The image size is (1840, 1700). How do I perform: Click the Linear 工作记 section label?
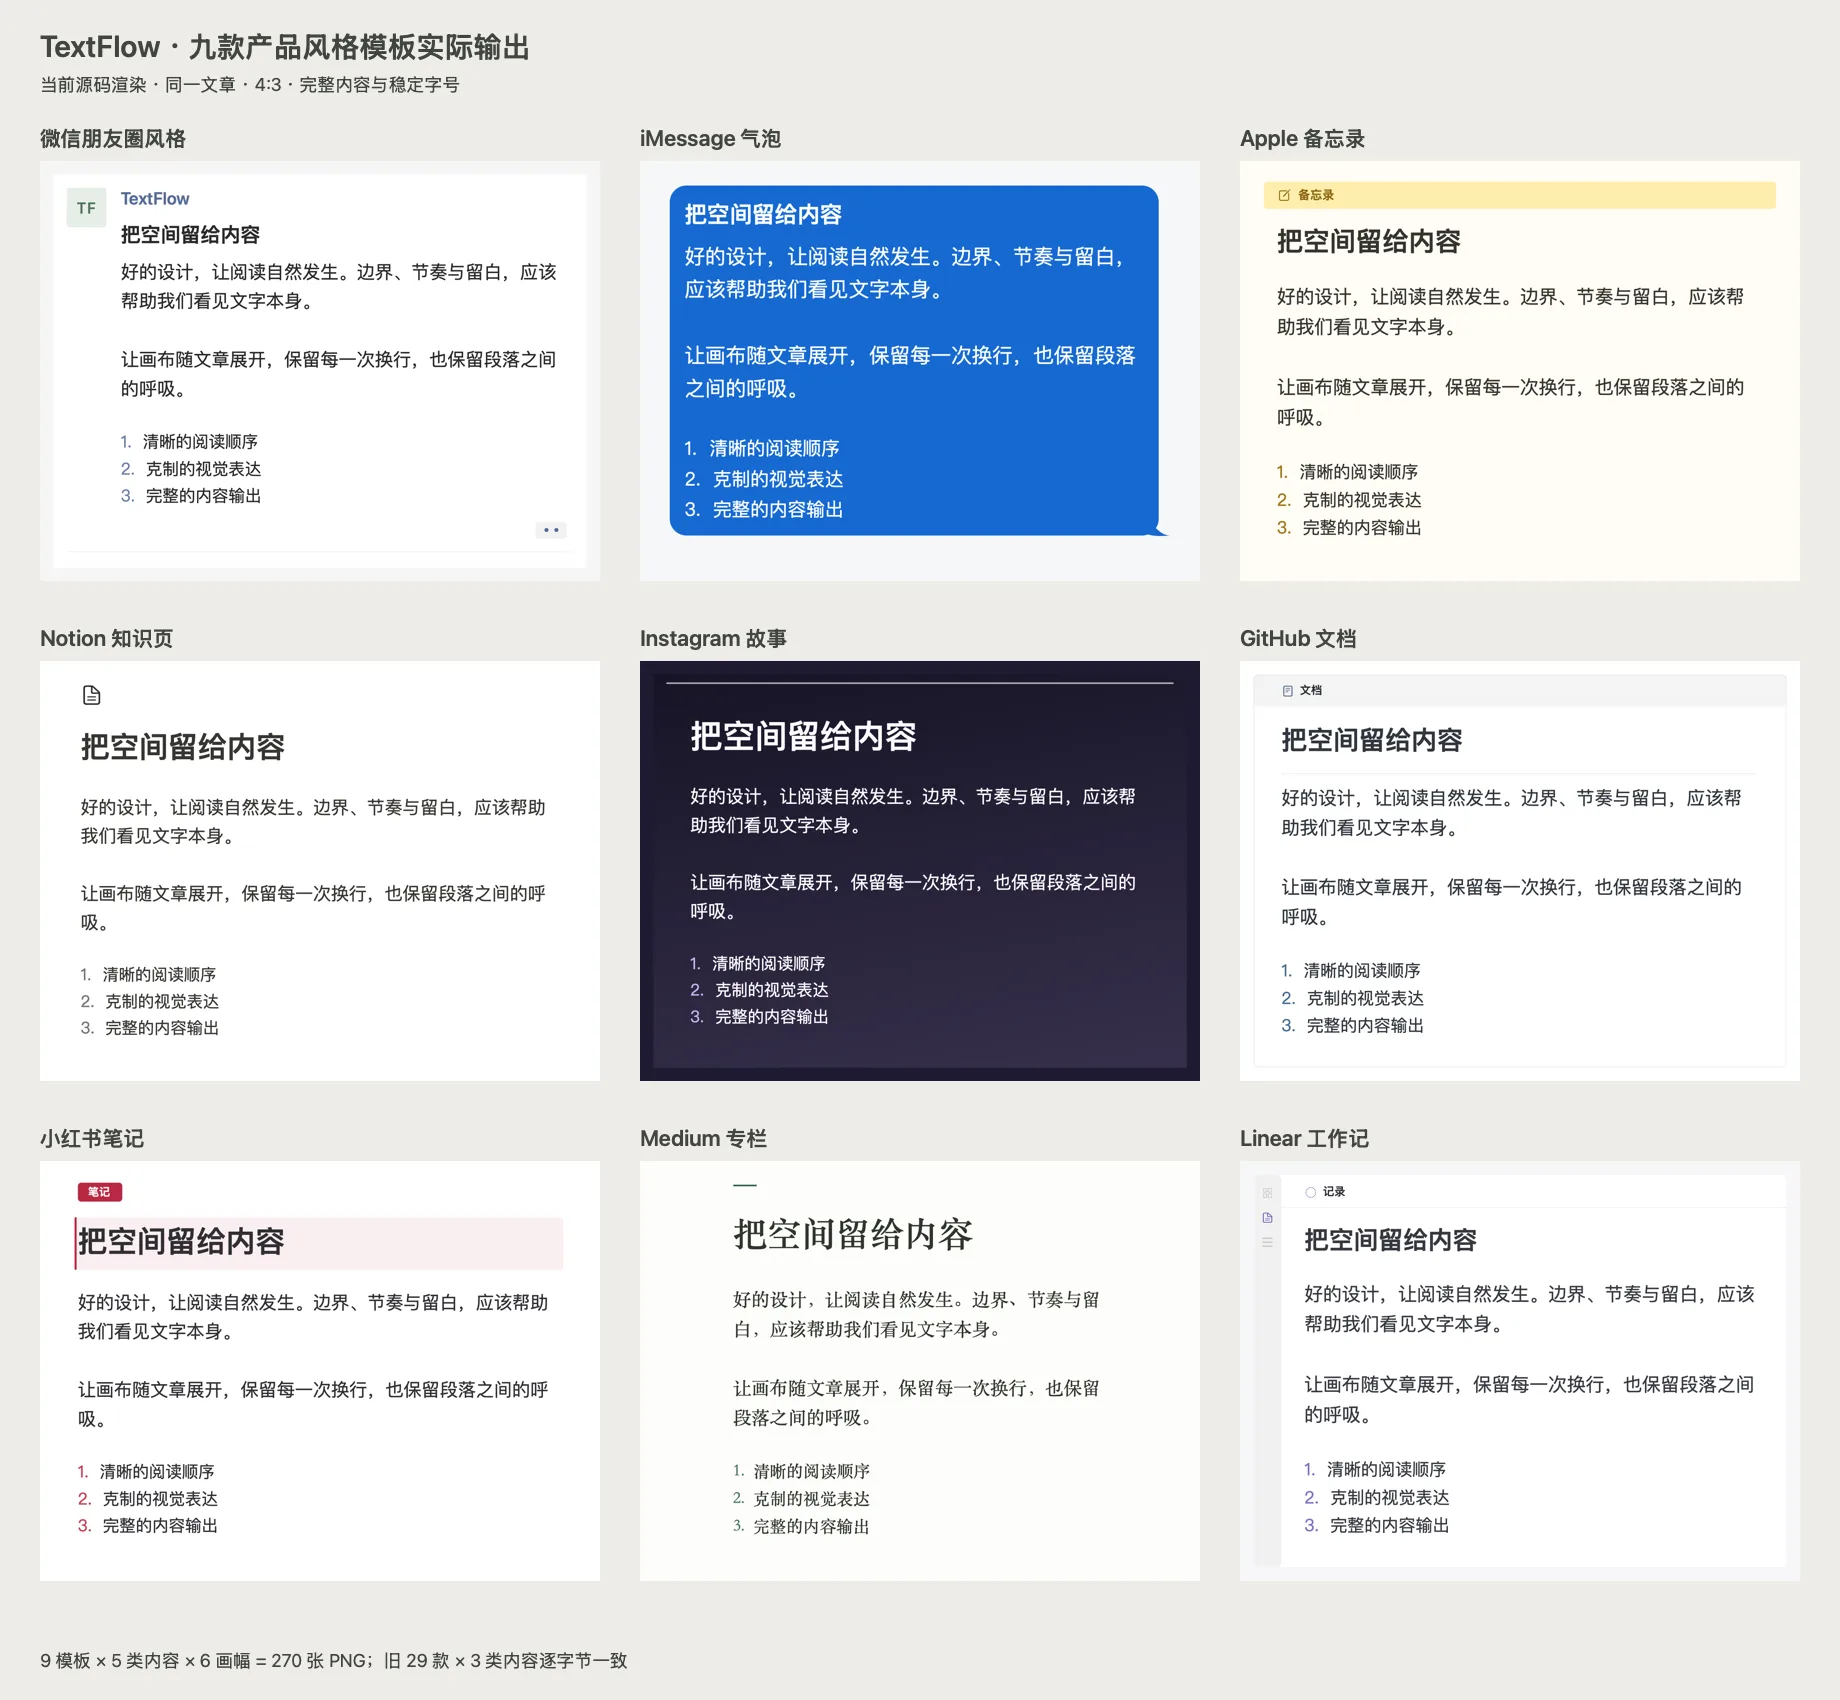coord(1304,1139)
